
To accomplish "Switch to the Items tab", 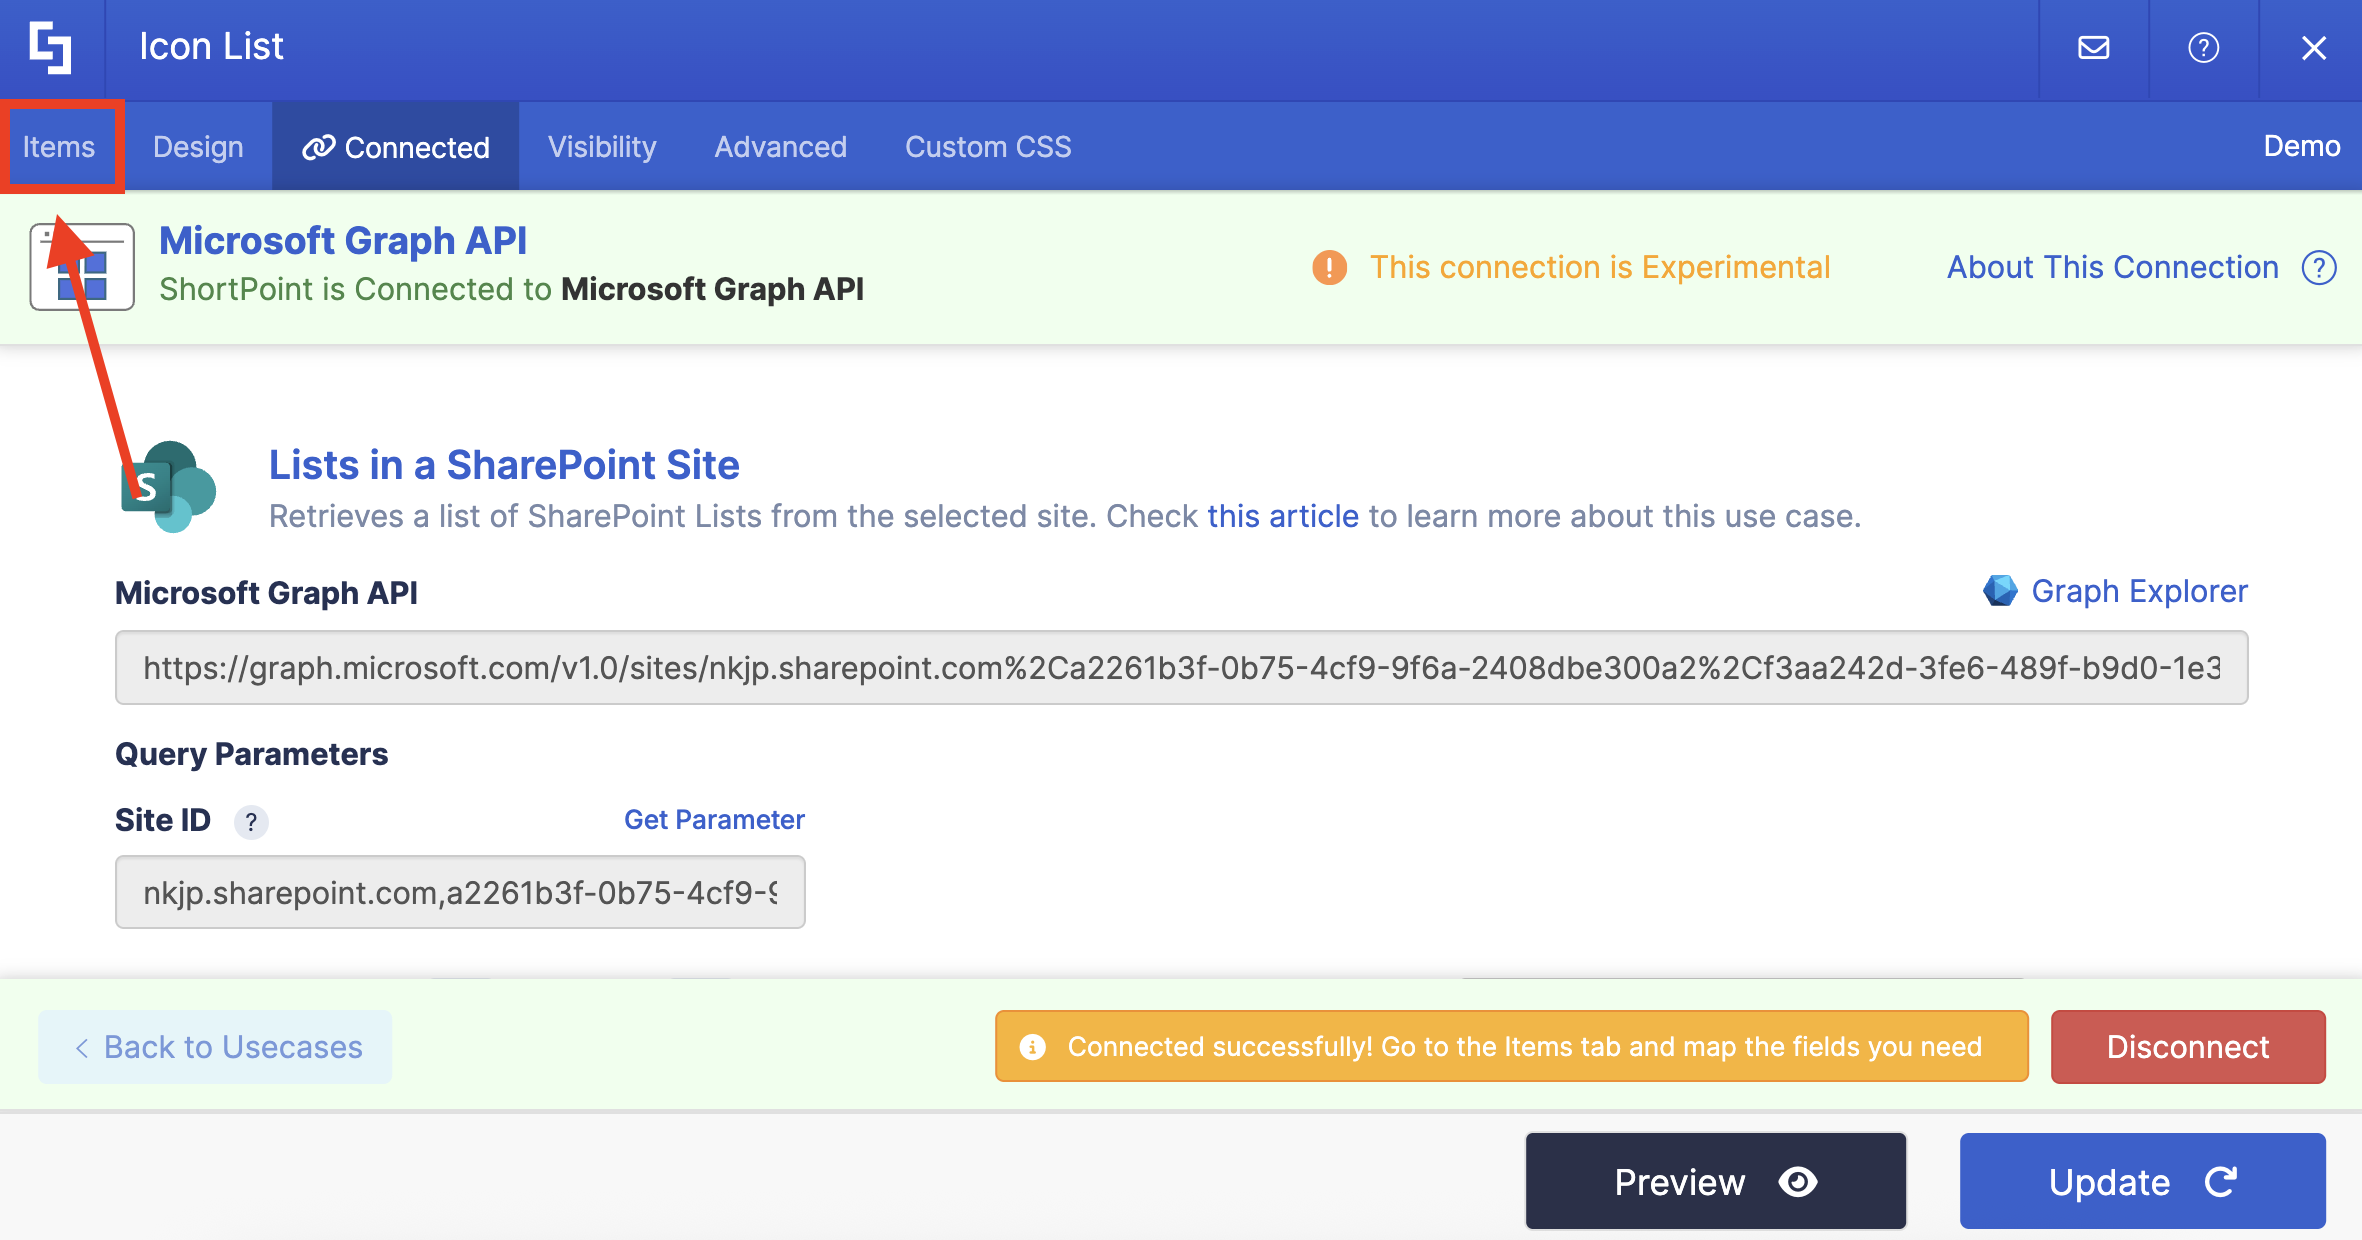I will (x=59, y=147).
